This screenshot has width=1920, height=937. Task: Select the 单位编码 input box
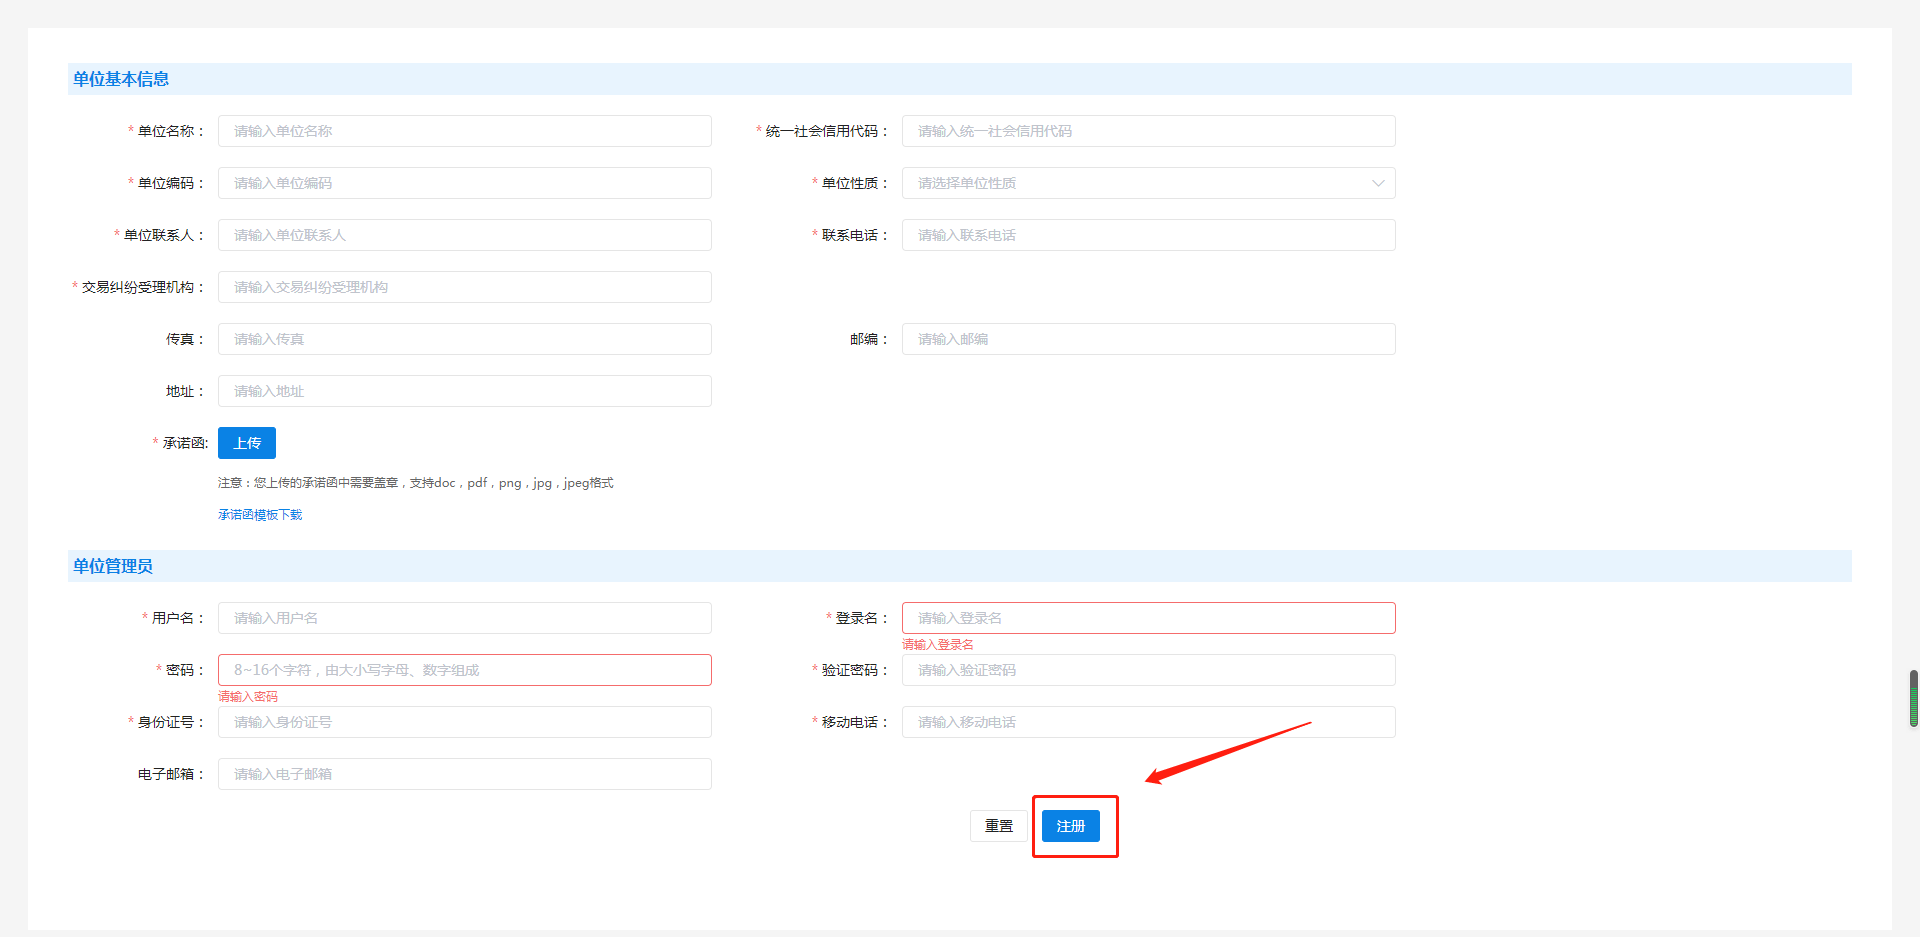(x=464, y=183)
